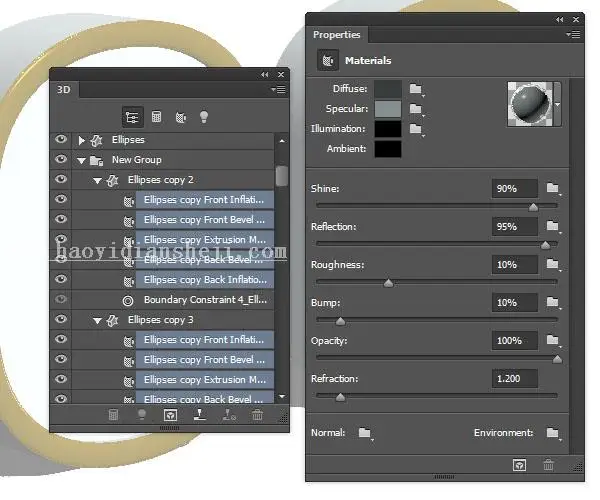Hide first Ellipses copy Front Inflation material
This screenshot has height=500, width=600.
click(x=61, y=199)
